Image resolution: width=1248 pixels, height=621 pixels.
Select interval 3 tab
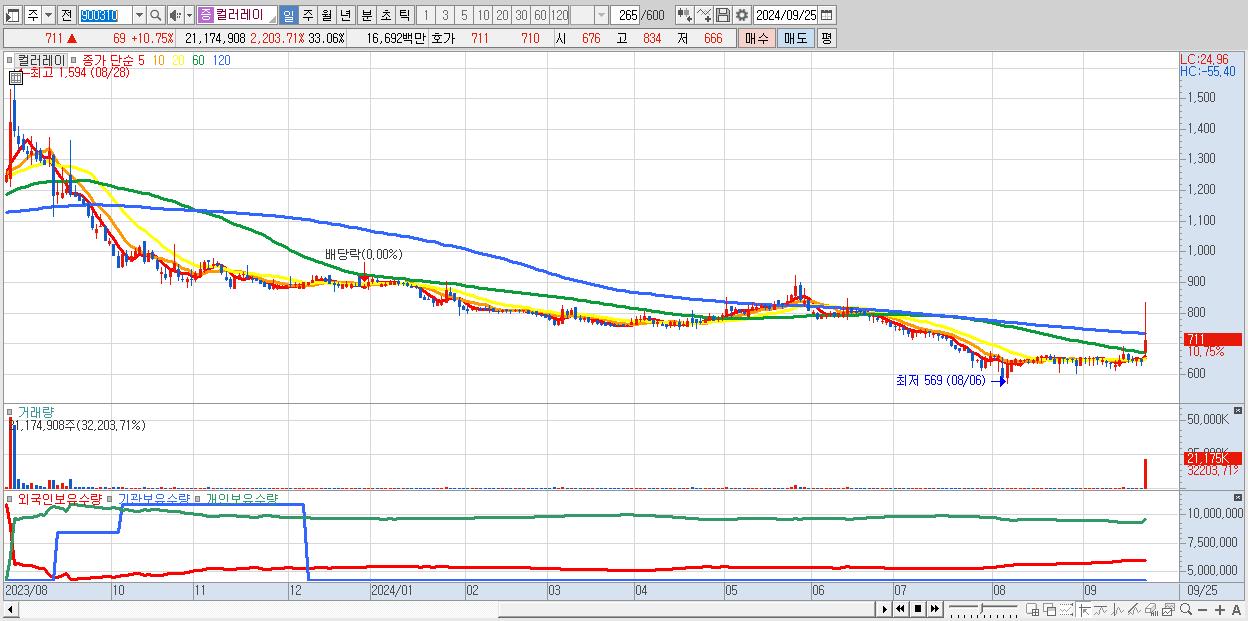445,15
